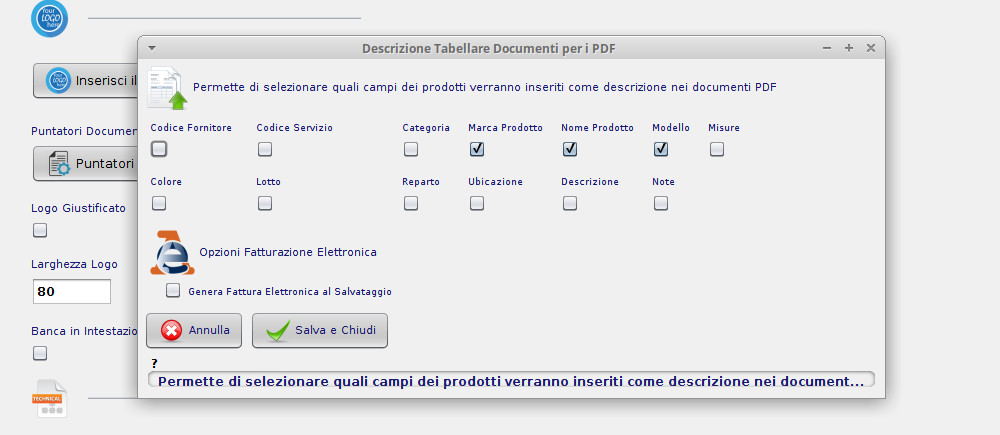Enable Genera Fattura Elettronica al Salvataggio
The image size is (1000, 435).
tap(173, 291)
